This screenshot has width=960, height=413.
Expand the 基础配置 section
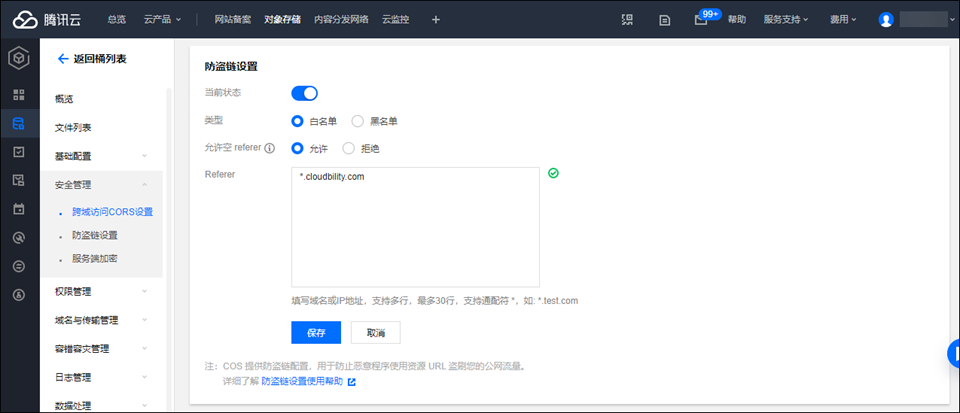point(100,156)
